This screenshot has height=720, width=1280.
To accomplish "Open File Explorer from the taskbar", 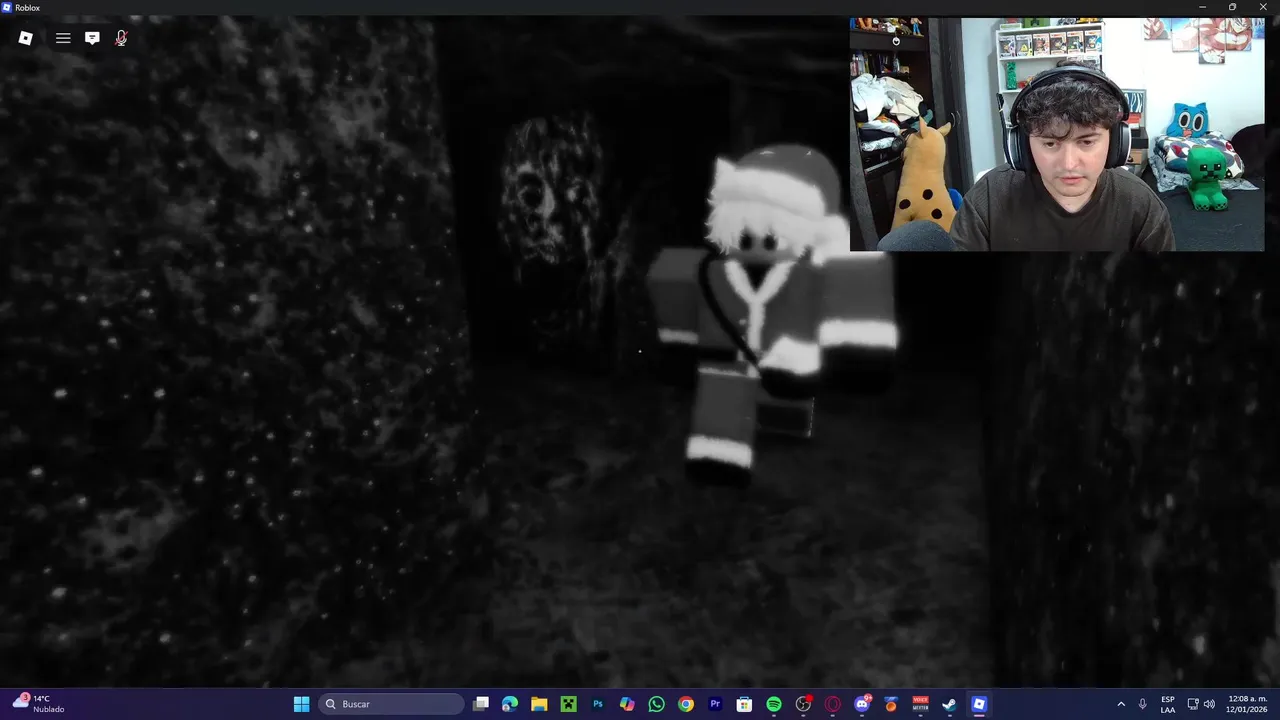I will tap(539, 704).
